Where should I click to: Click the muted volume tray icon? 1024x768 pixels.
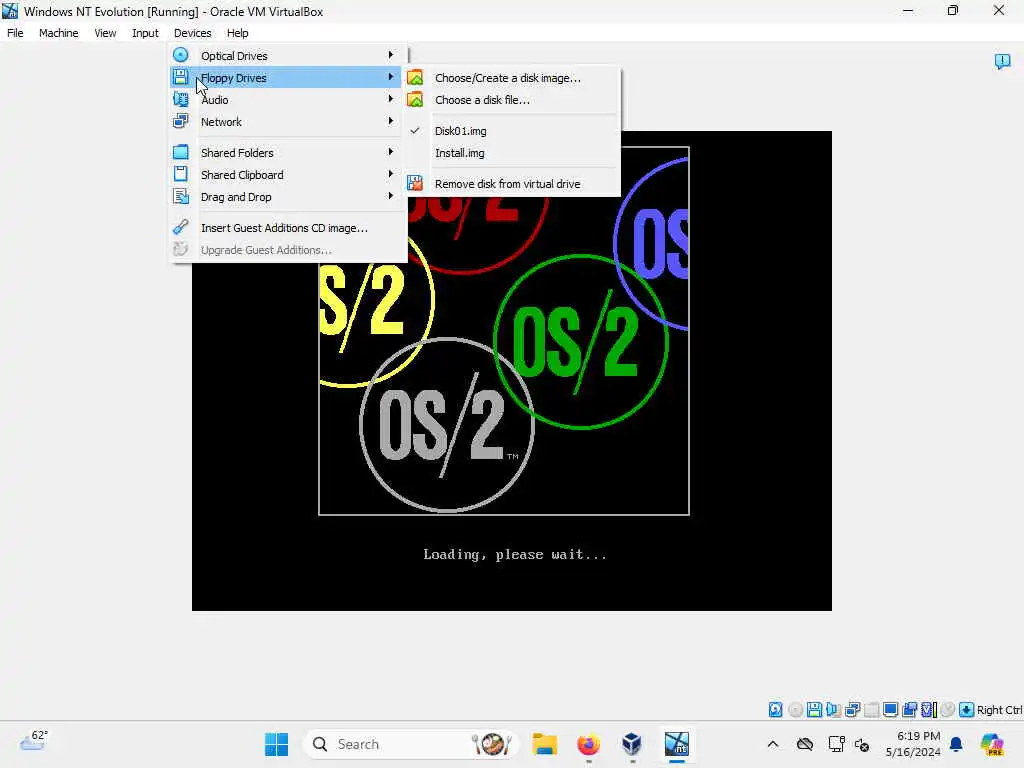click(x=862, y=744)
